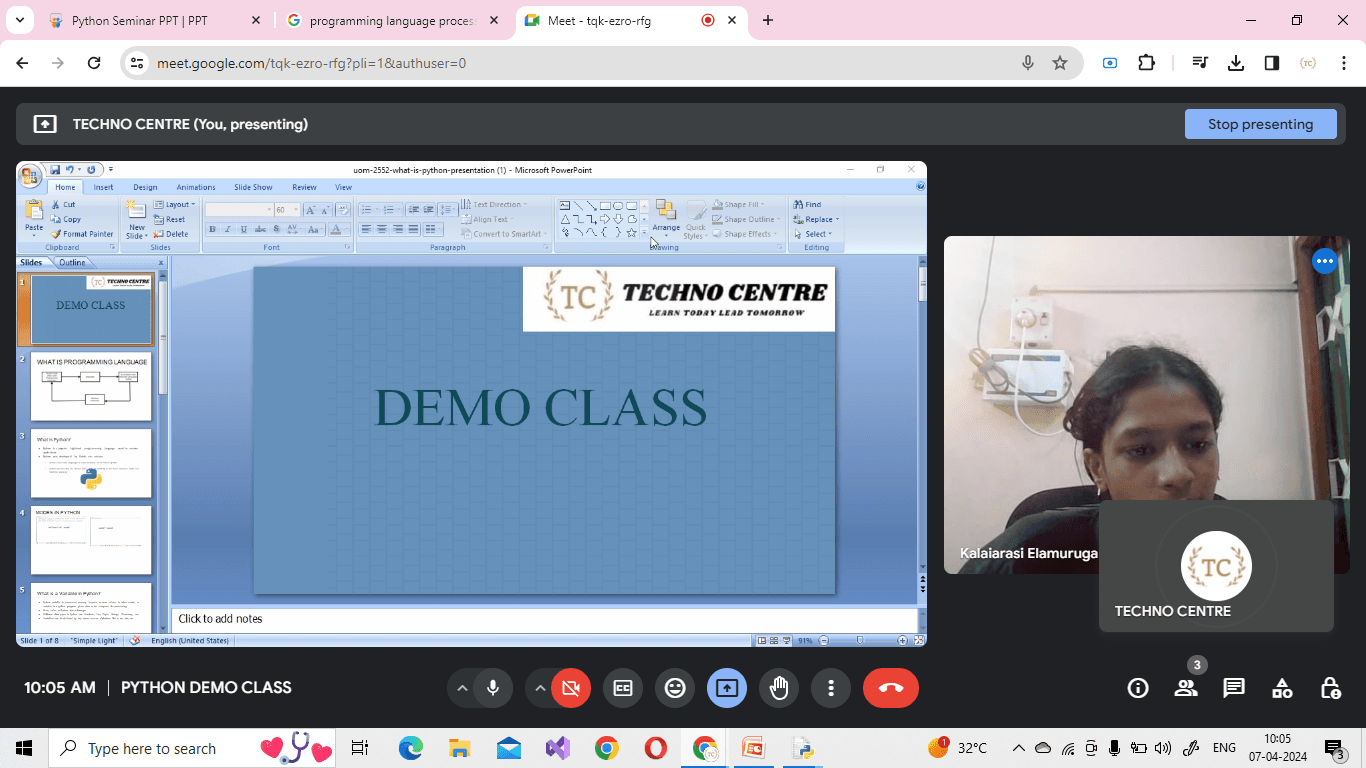
Task: Toggle italic formatting in Font group
Action: coord(227,229)
